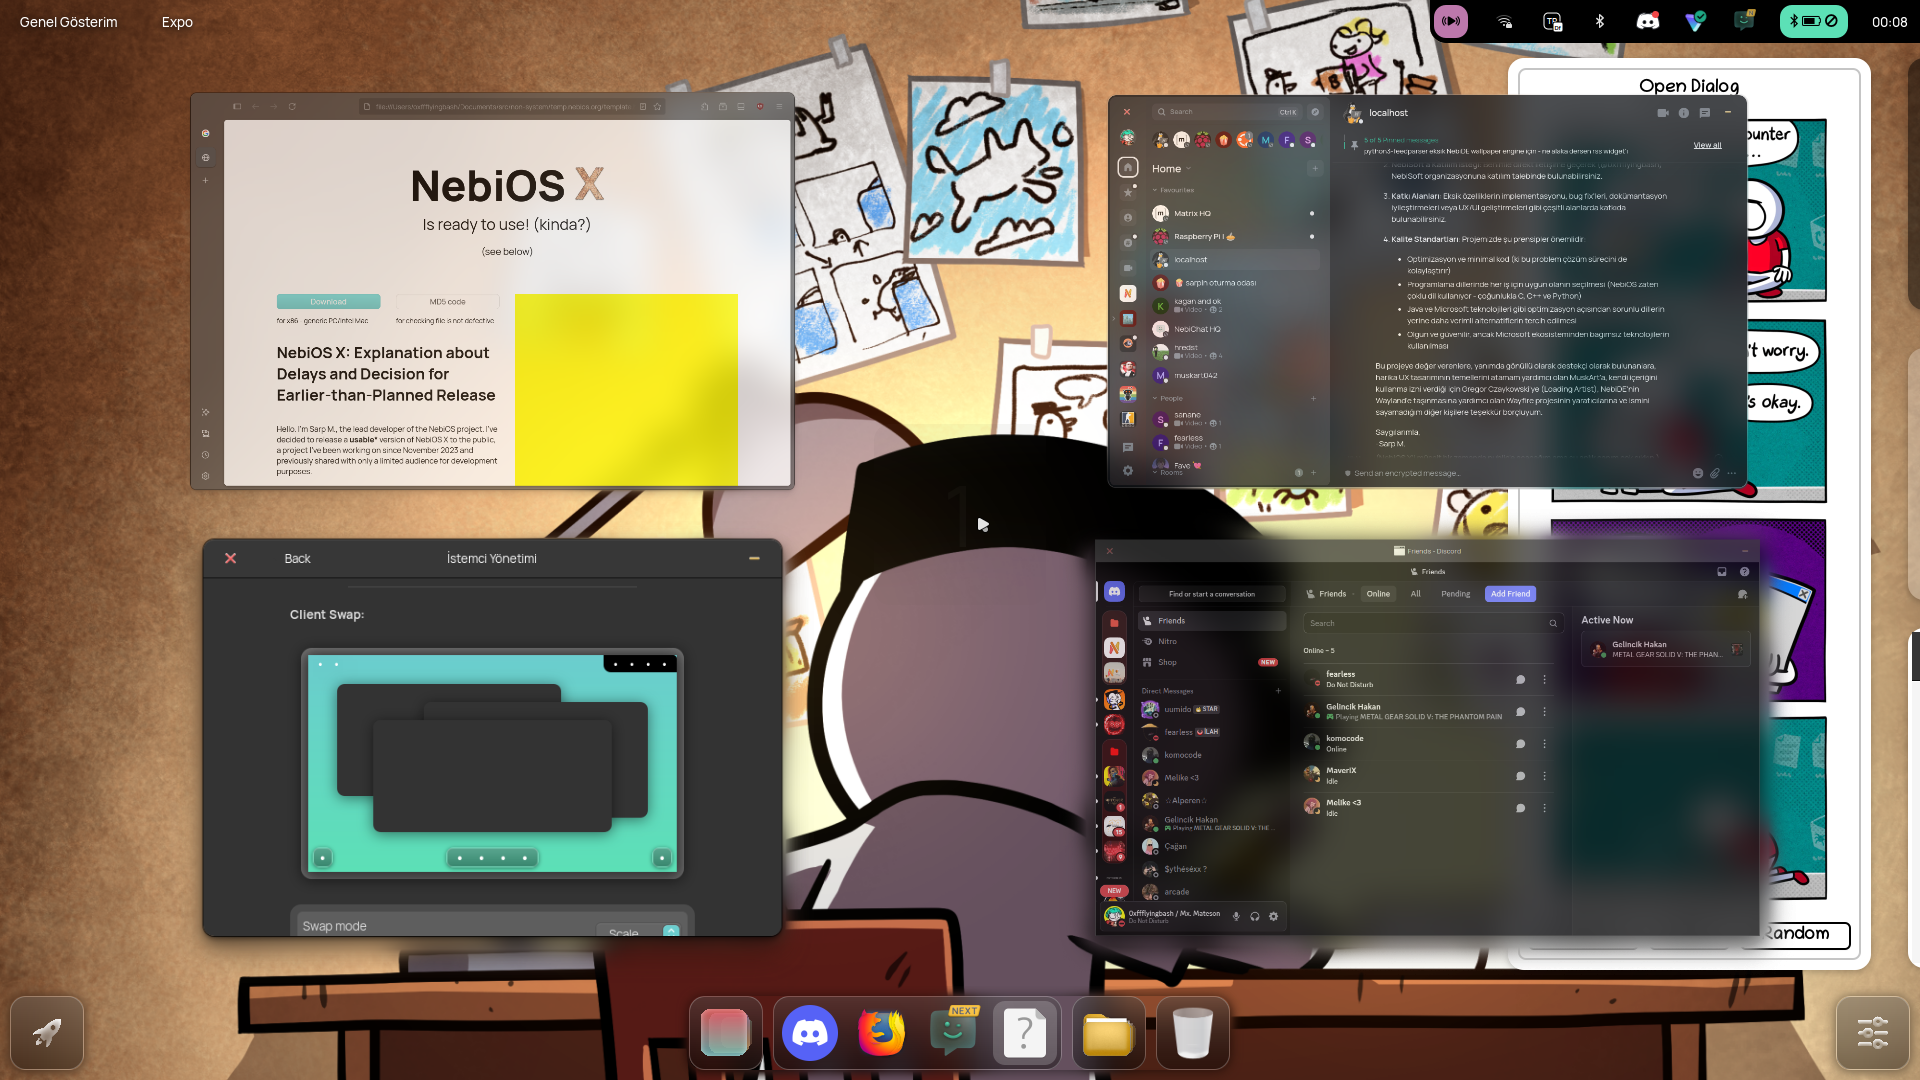Click the Matrix Search box
Image resolution: width=1920 pixels, height=1080 pixels.
point(1226,112)
